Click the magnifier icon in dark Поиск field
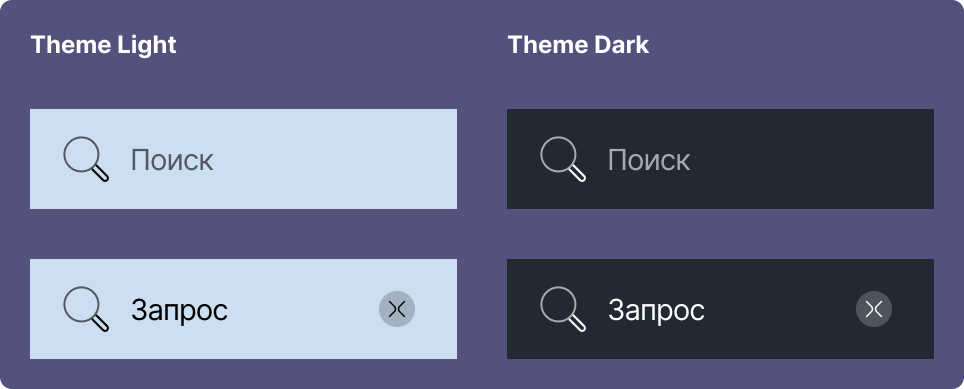964x389 pixels. 563,159
